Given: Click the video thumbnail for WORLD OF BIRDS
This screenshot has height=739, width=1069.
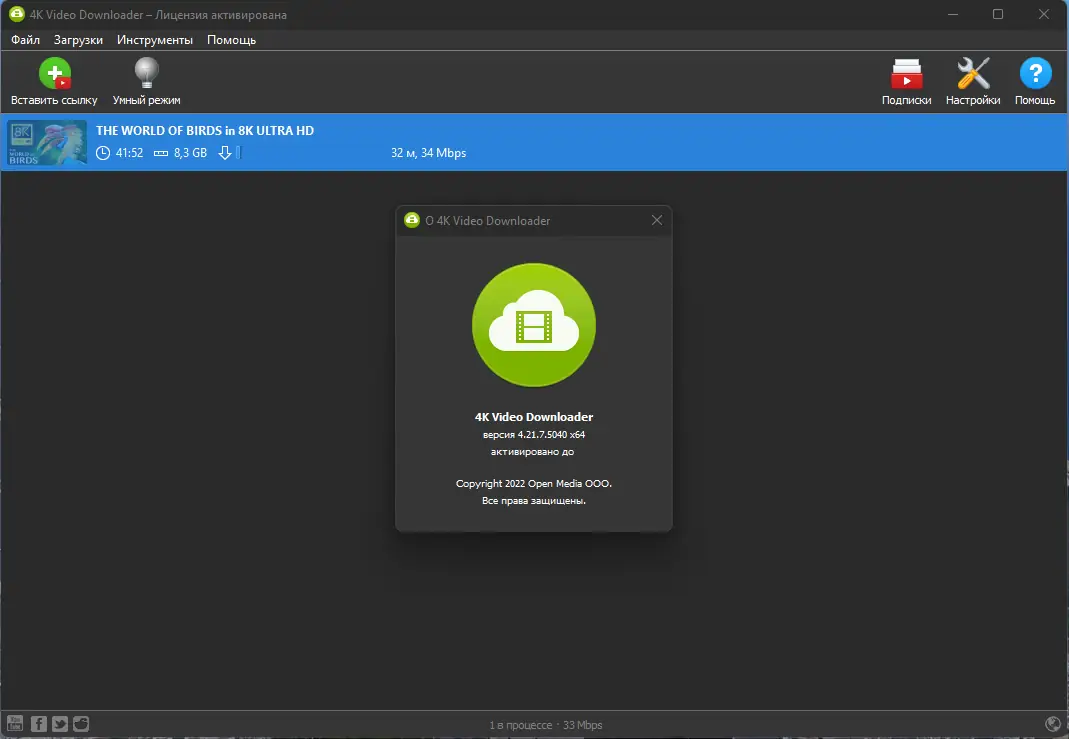Looking at the screenshot, I should [x=46, y=141].
